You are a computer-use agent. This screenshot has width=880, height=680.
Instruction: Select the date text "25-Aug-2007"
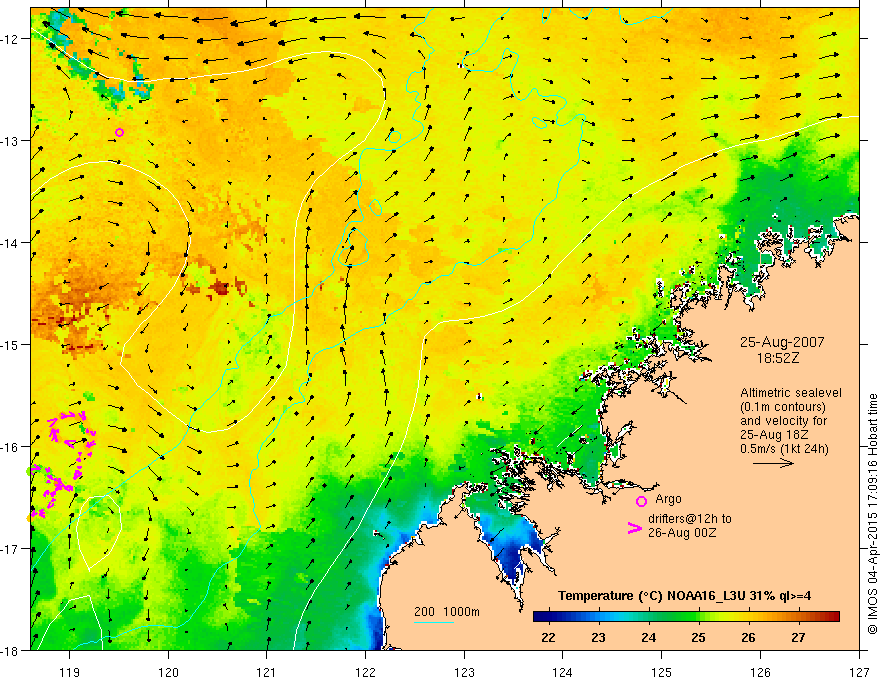pos(782,342)
